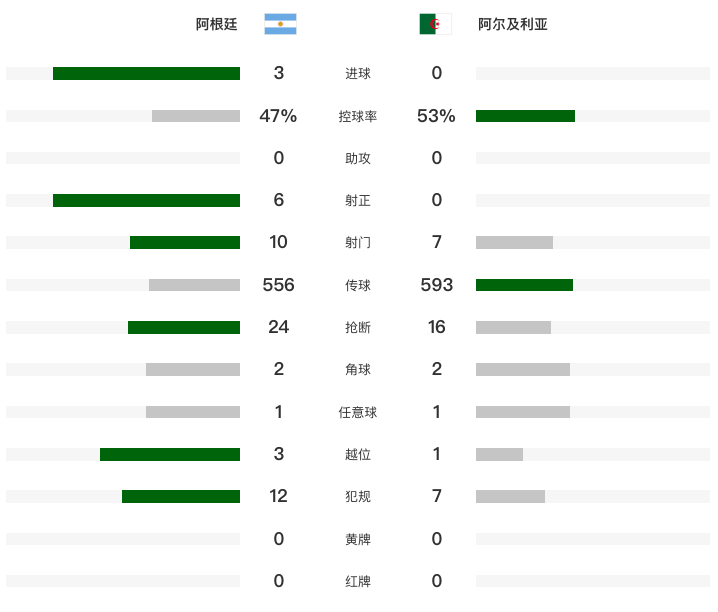Click the 越位 stat label
The image size is (718, 612).
[x=358, y=455]
